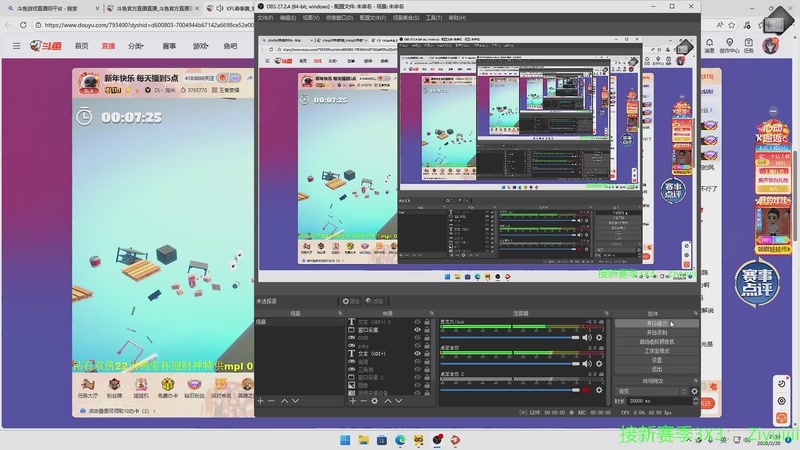This screenshot has width=800, height=450.
Task: Remove the selected scene with the minus icon
Action: [x=271, y=401]
